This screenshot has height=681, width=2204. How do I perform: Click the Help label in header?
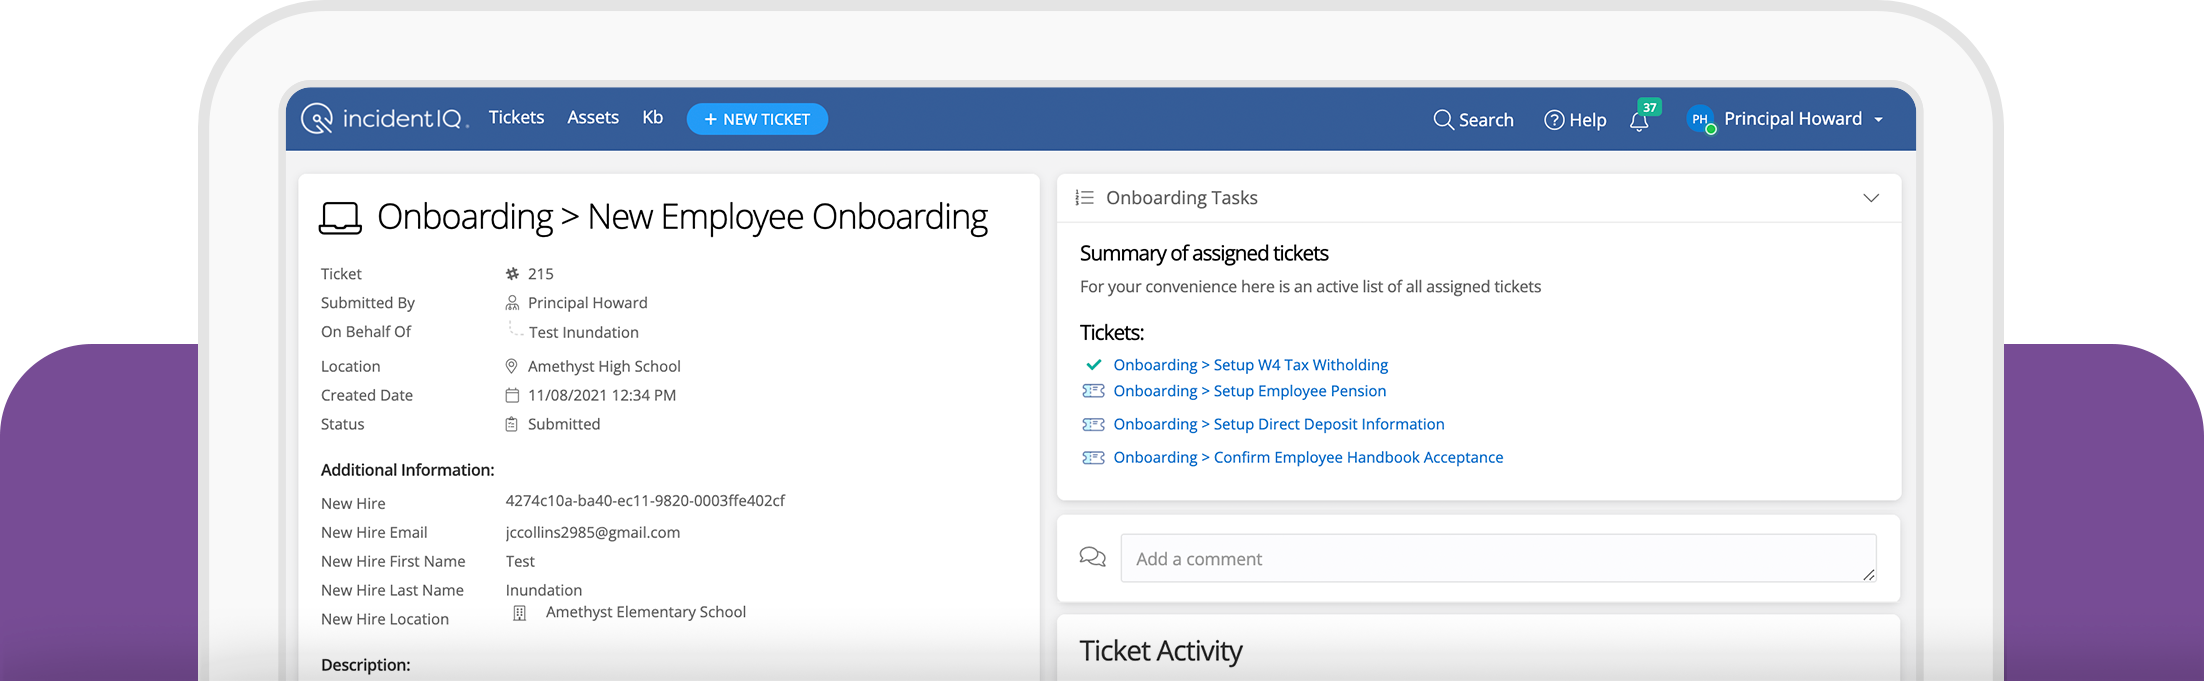[1587, 120]
